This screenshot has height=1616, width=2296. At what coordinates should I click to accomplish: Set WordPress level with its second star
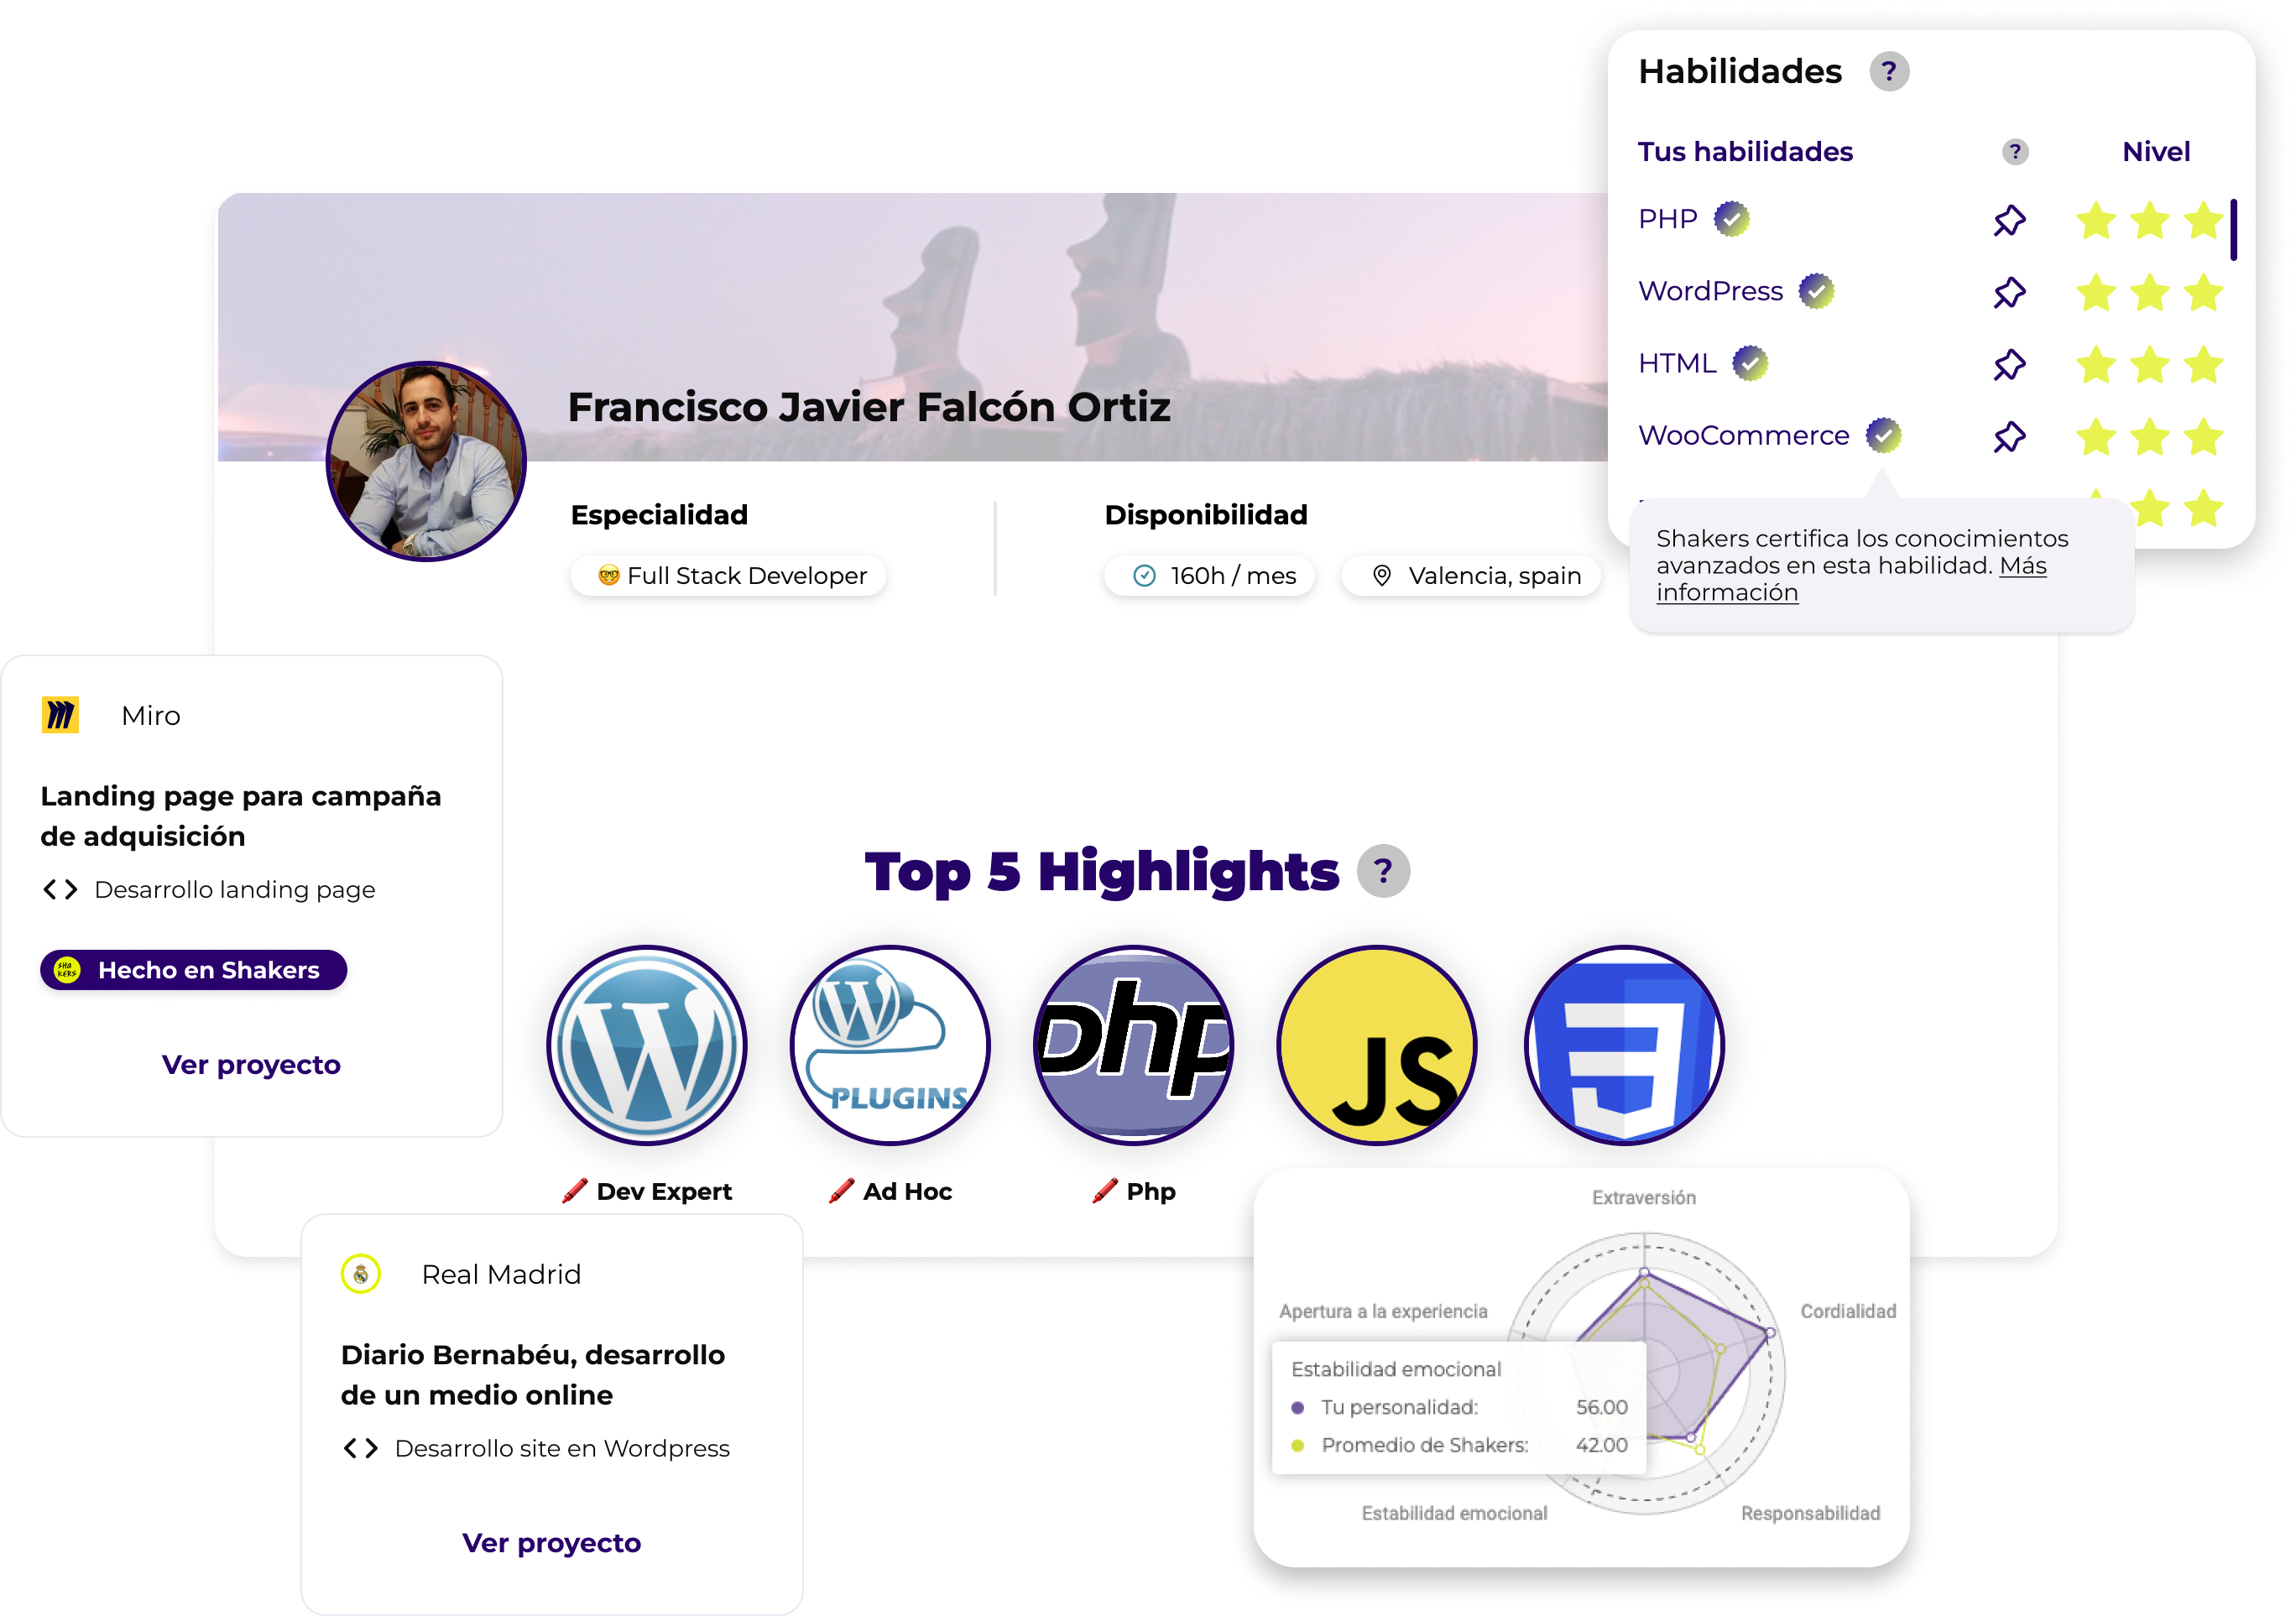(2149, 292)
